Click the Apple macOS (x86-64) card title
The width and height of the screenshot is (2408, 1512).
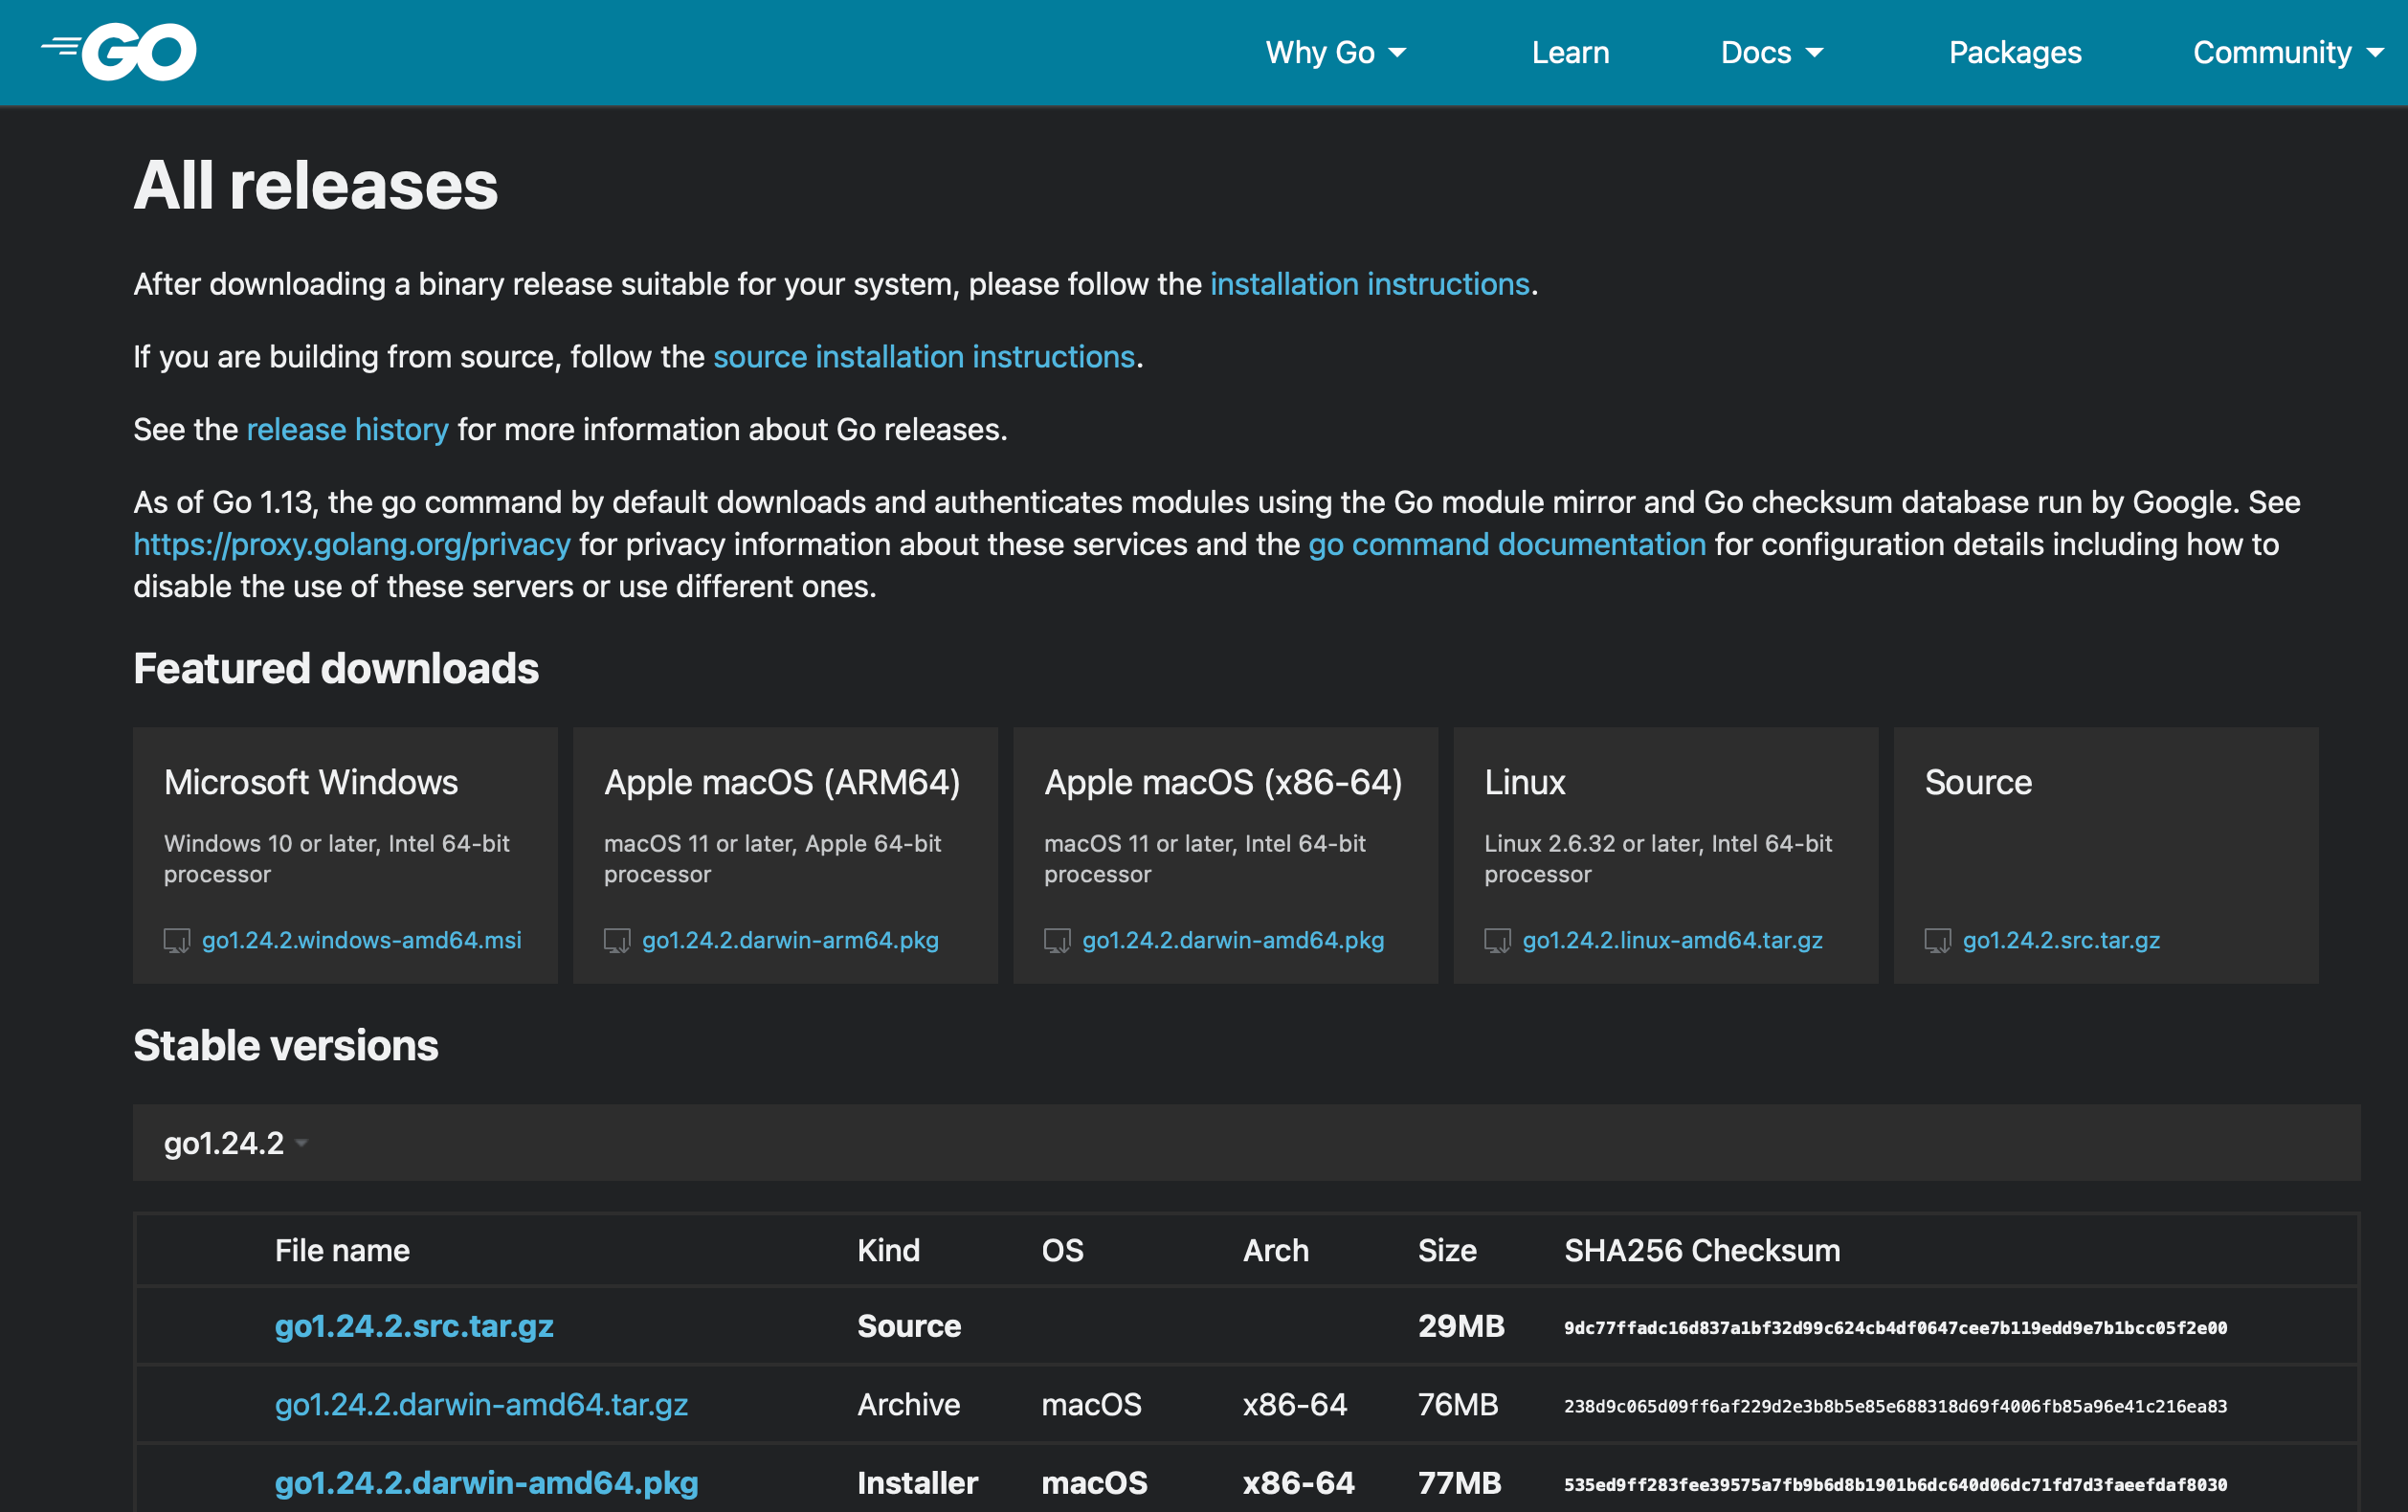1223,782
